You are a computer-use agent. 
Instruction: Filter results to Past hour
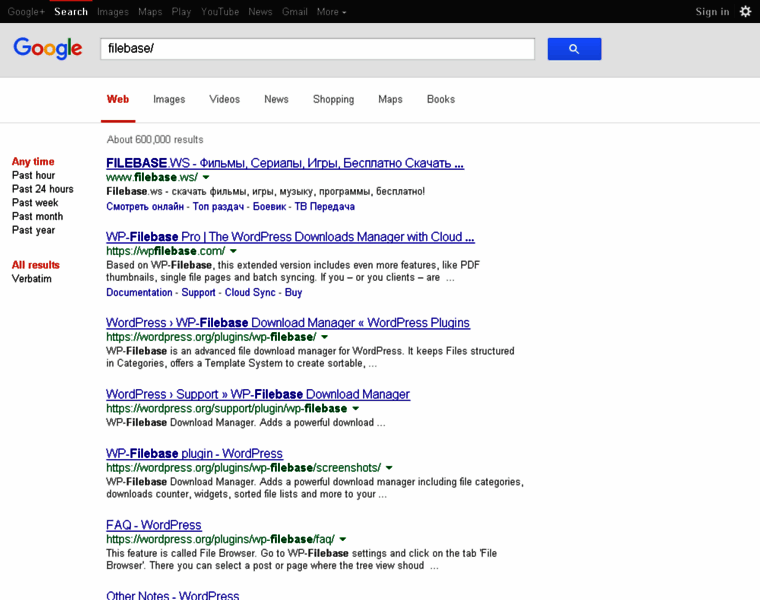(x=33, y=175)
